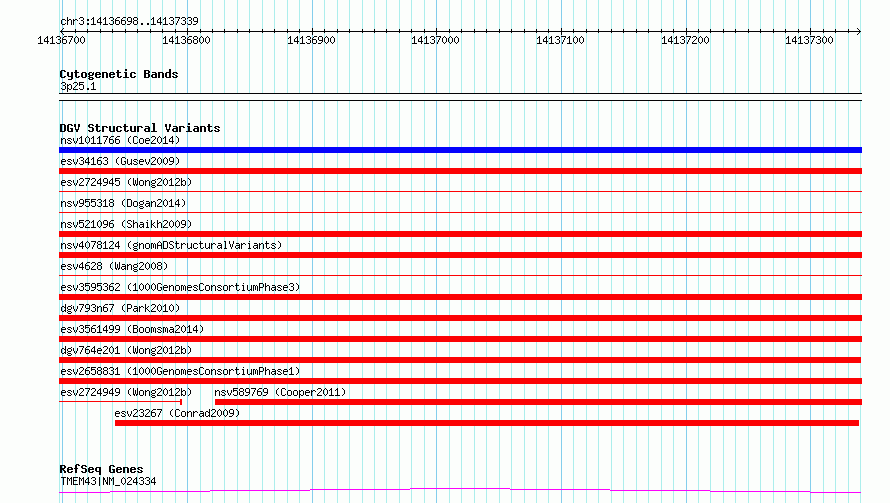
Task: Select the Cytogenetic Bands track title
Action: tap(119, 74)
